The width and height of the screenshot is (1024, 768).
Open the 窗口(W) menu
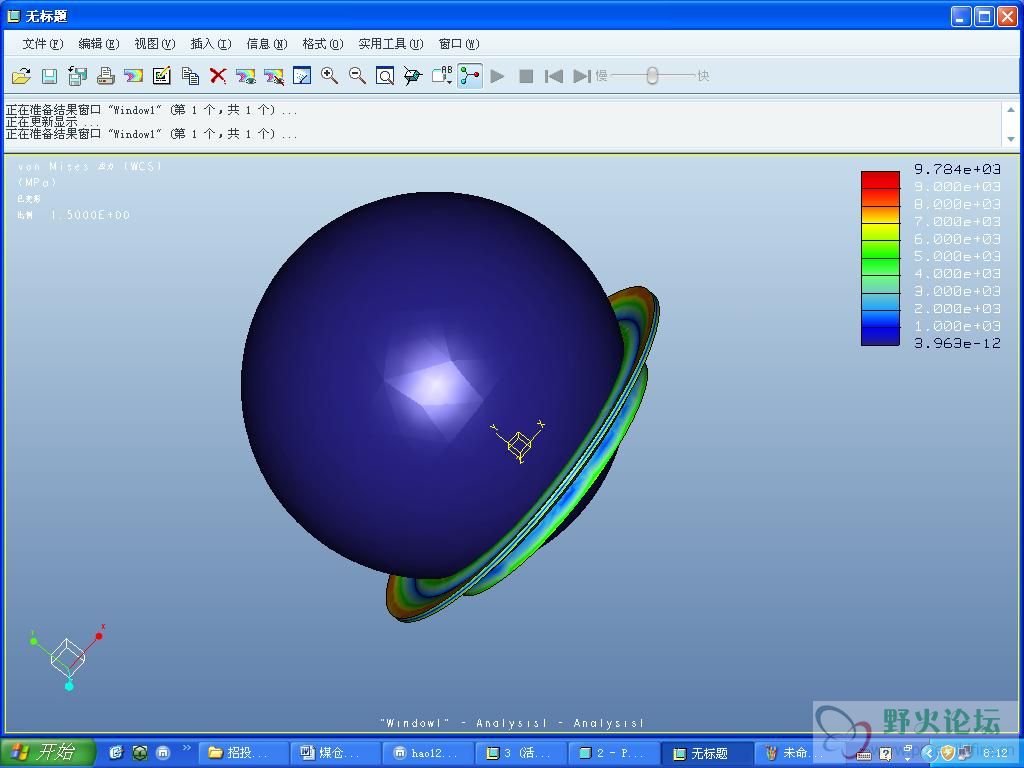459,44
